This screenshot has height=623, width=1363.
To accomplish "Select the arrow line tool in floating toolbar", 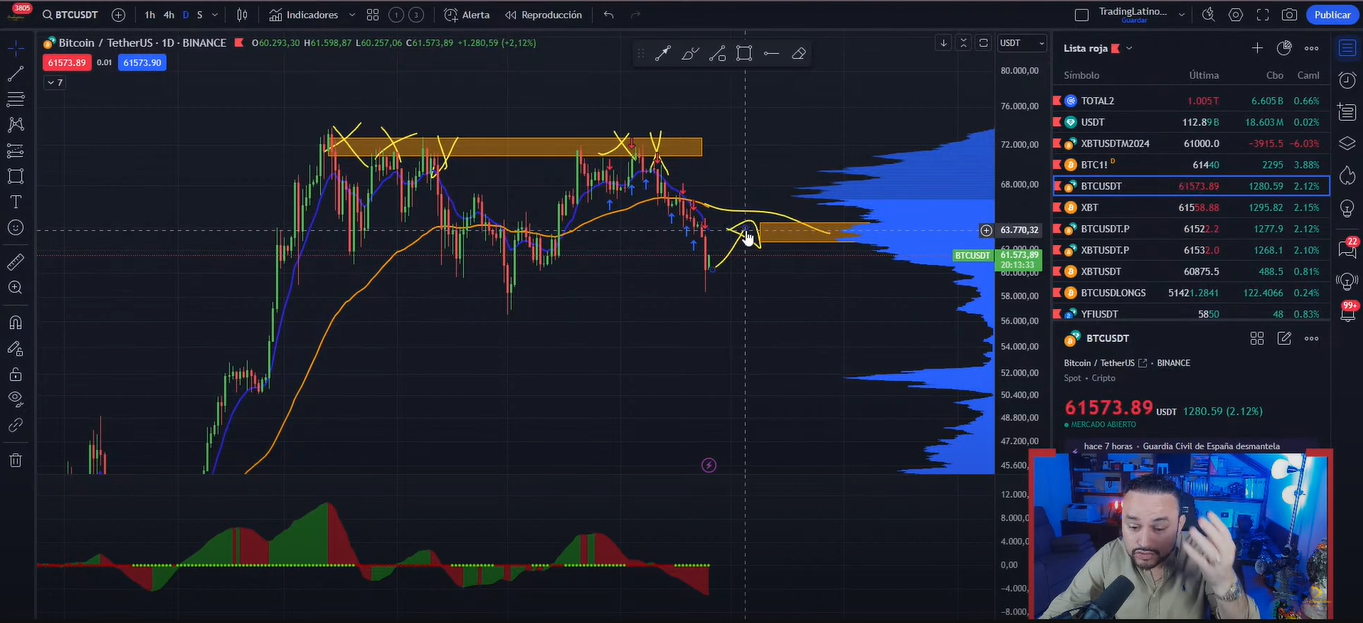I will [662, 54].
